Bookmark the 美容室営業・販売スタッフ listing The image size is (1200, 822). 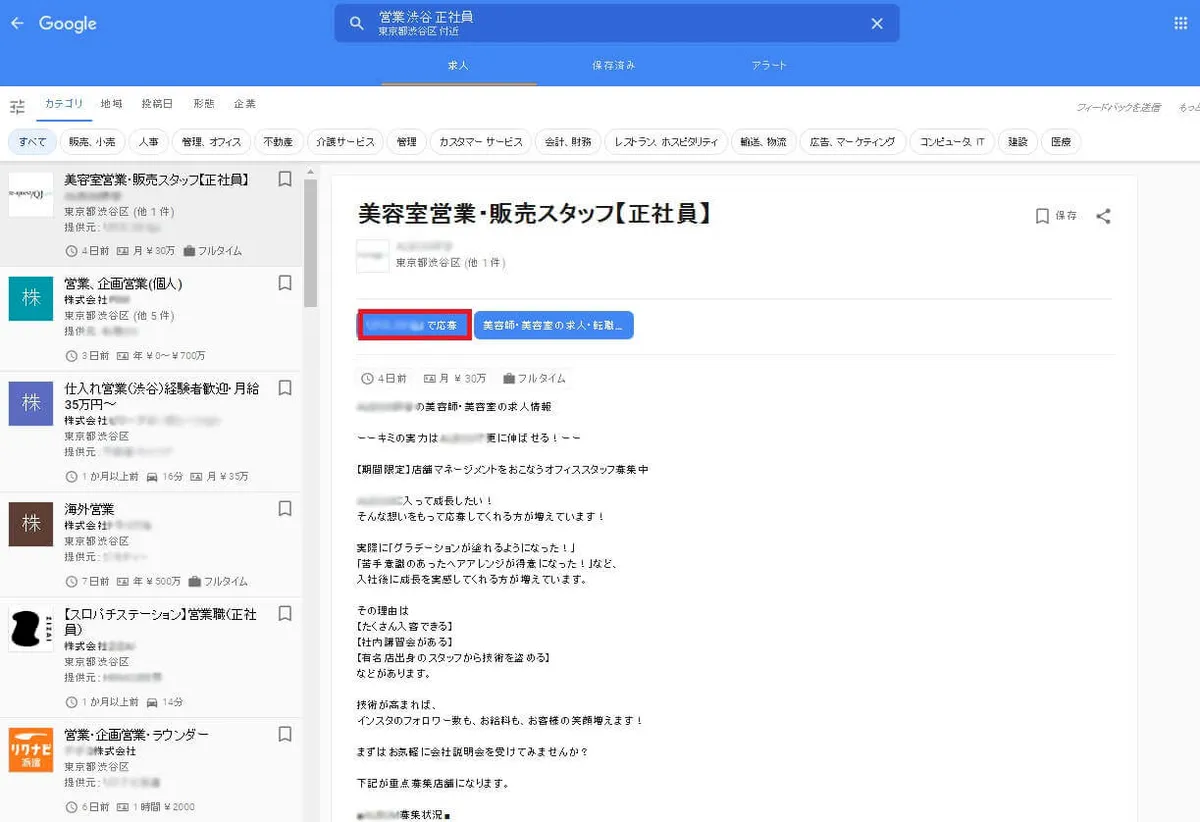(285, 180)
